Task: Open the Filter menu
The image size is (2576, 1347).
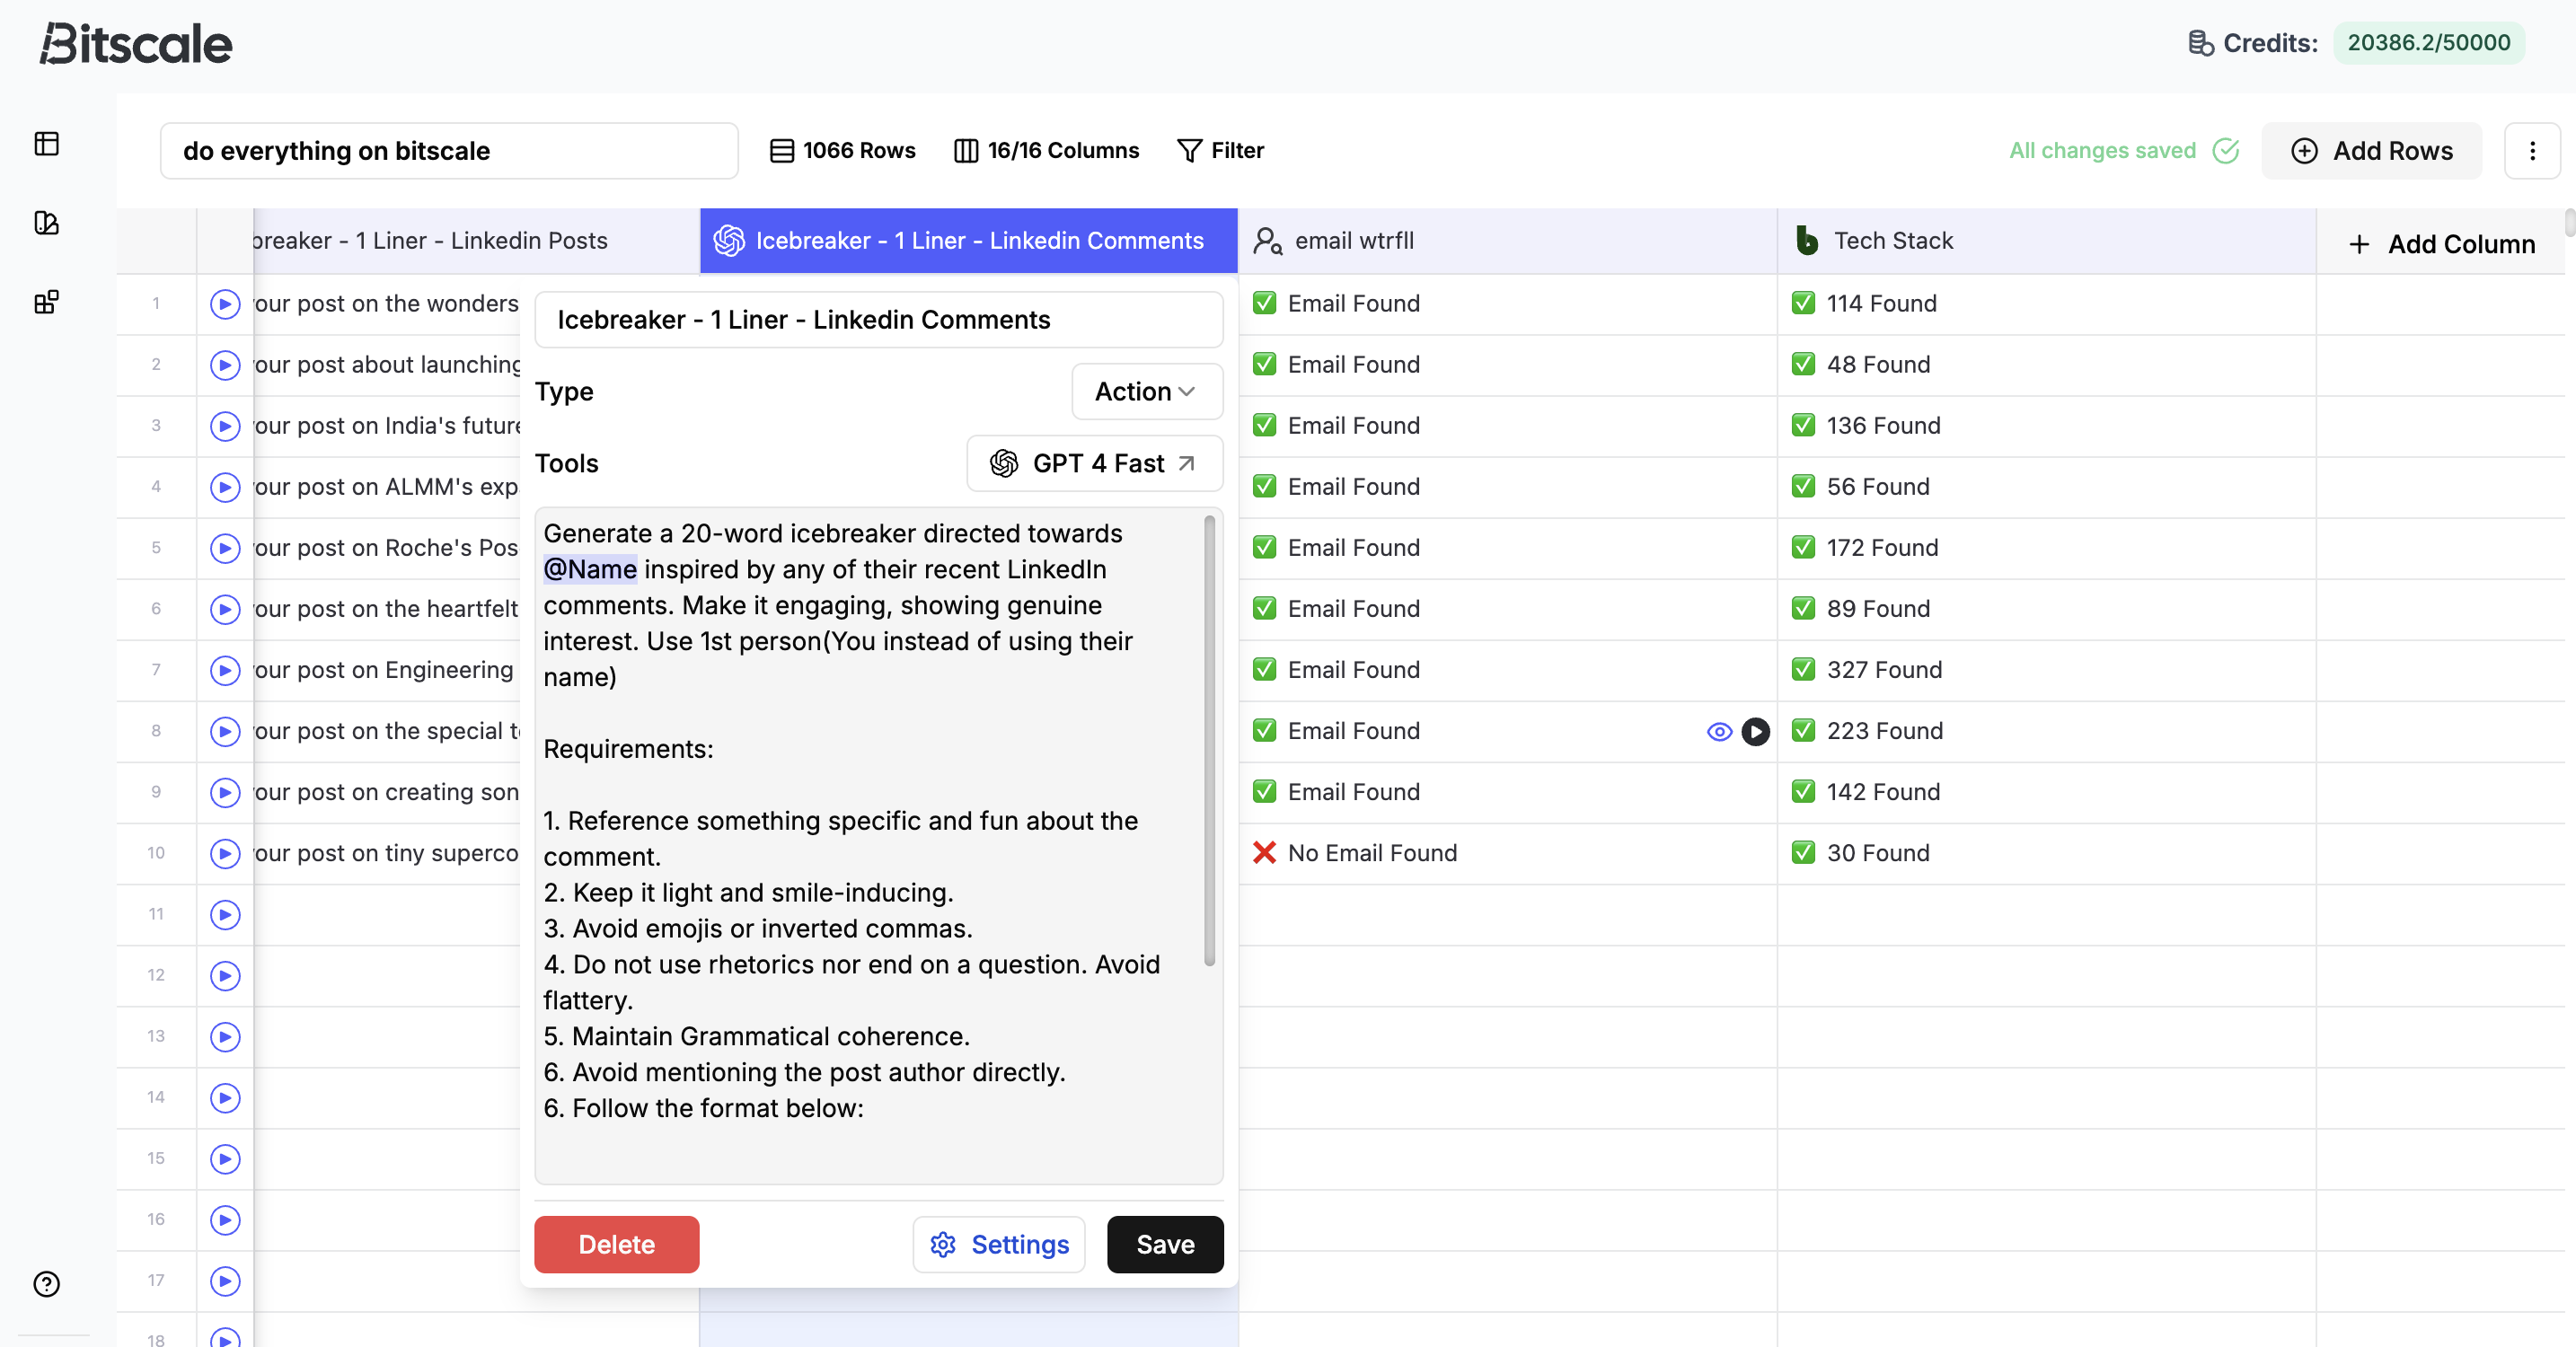Action: point(1220,151)
